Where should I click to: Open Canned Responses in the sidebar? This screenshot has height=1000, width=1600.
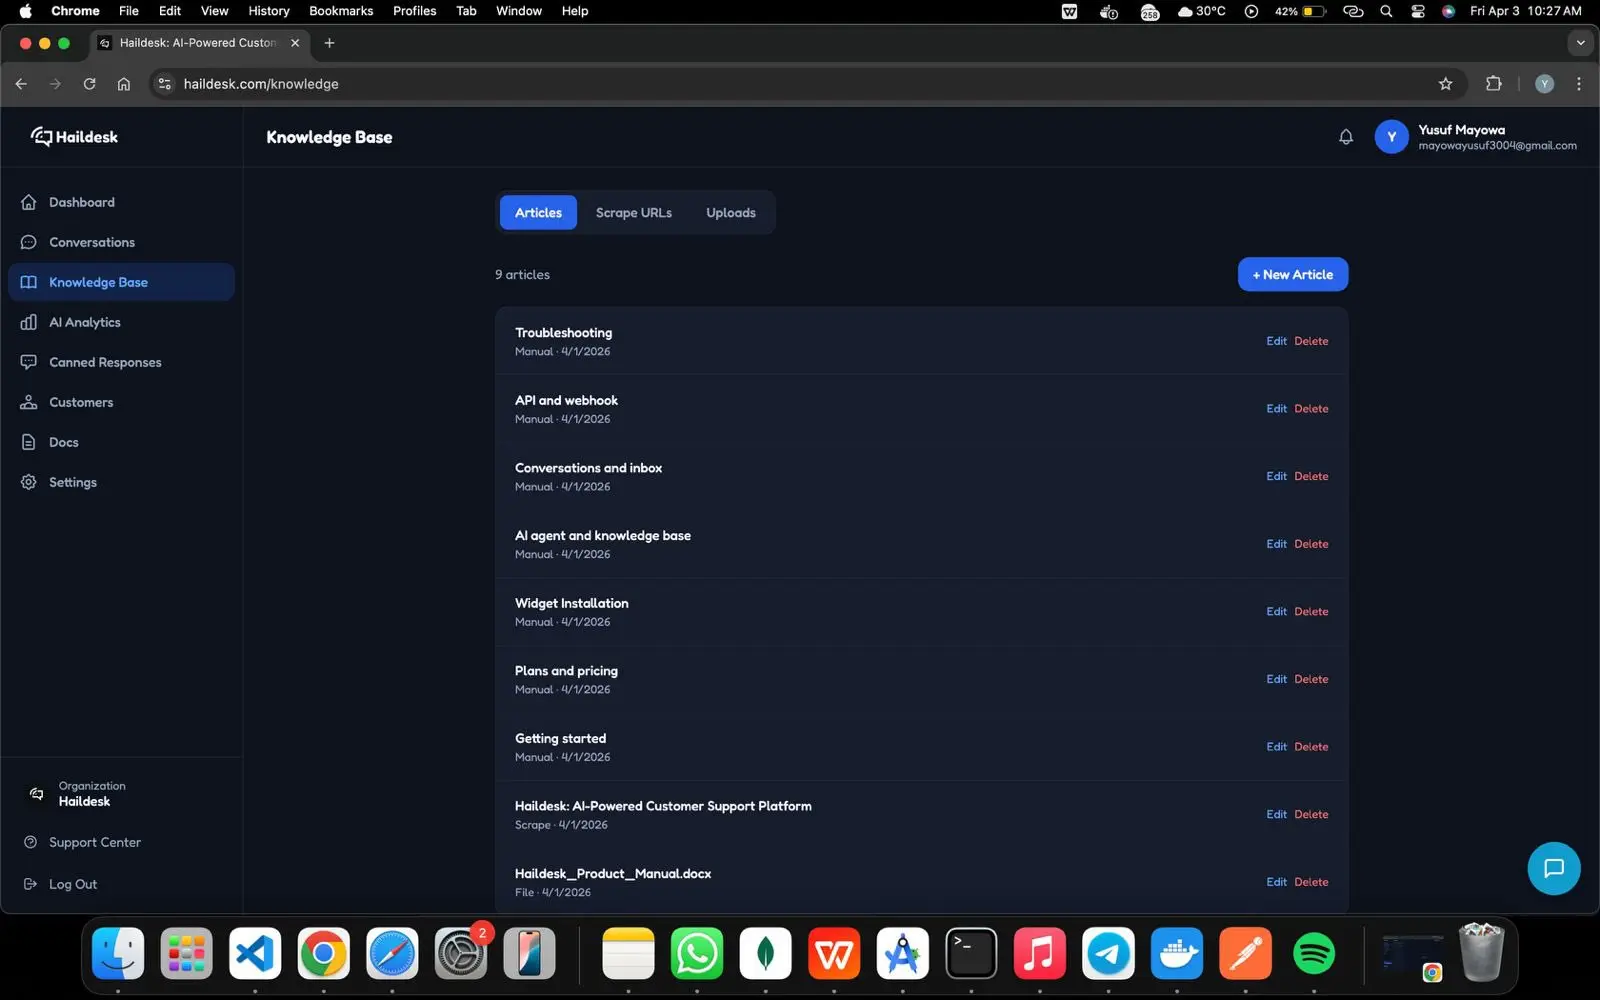(121, 362)
